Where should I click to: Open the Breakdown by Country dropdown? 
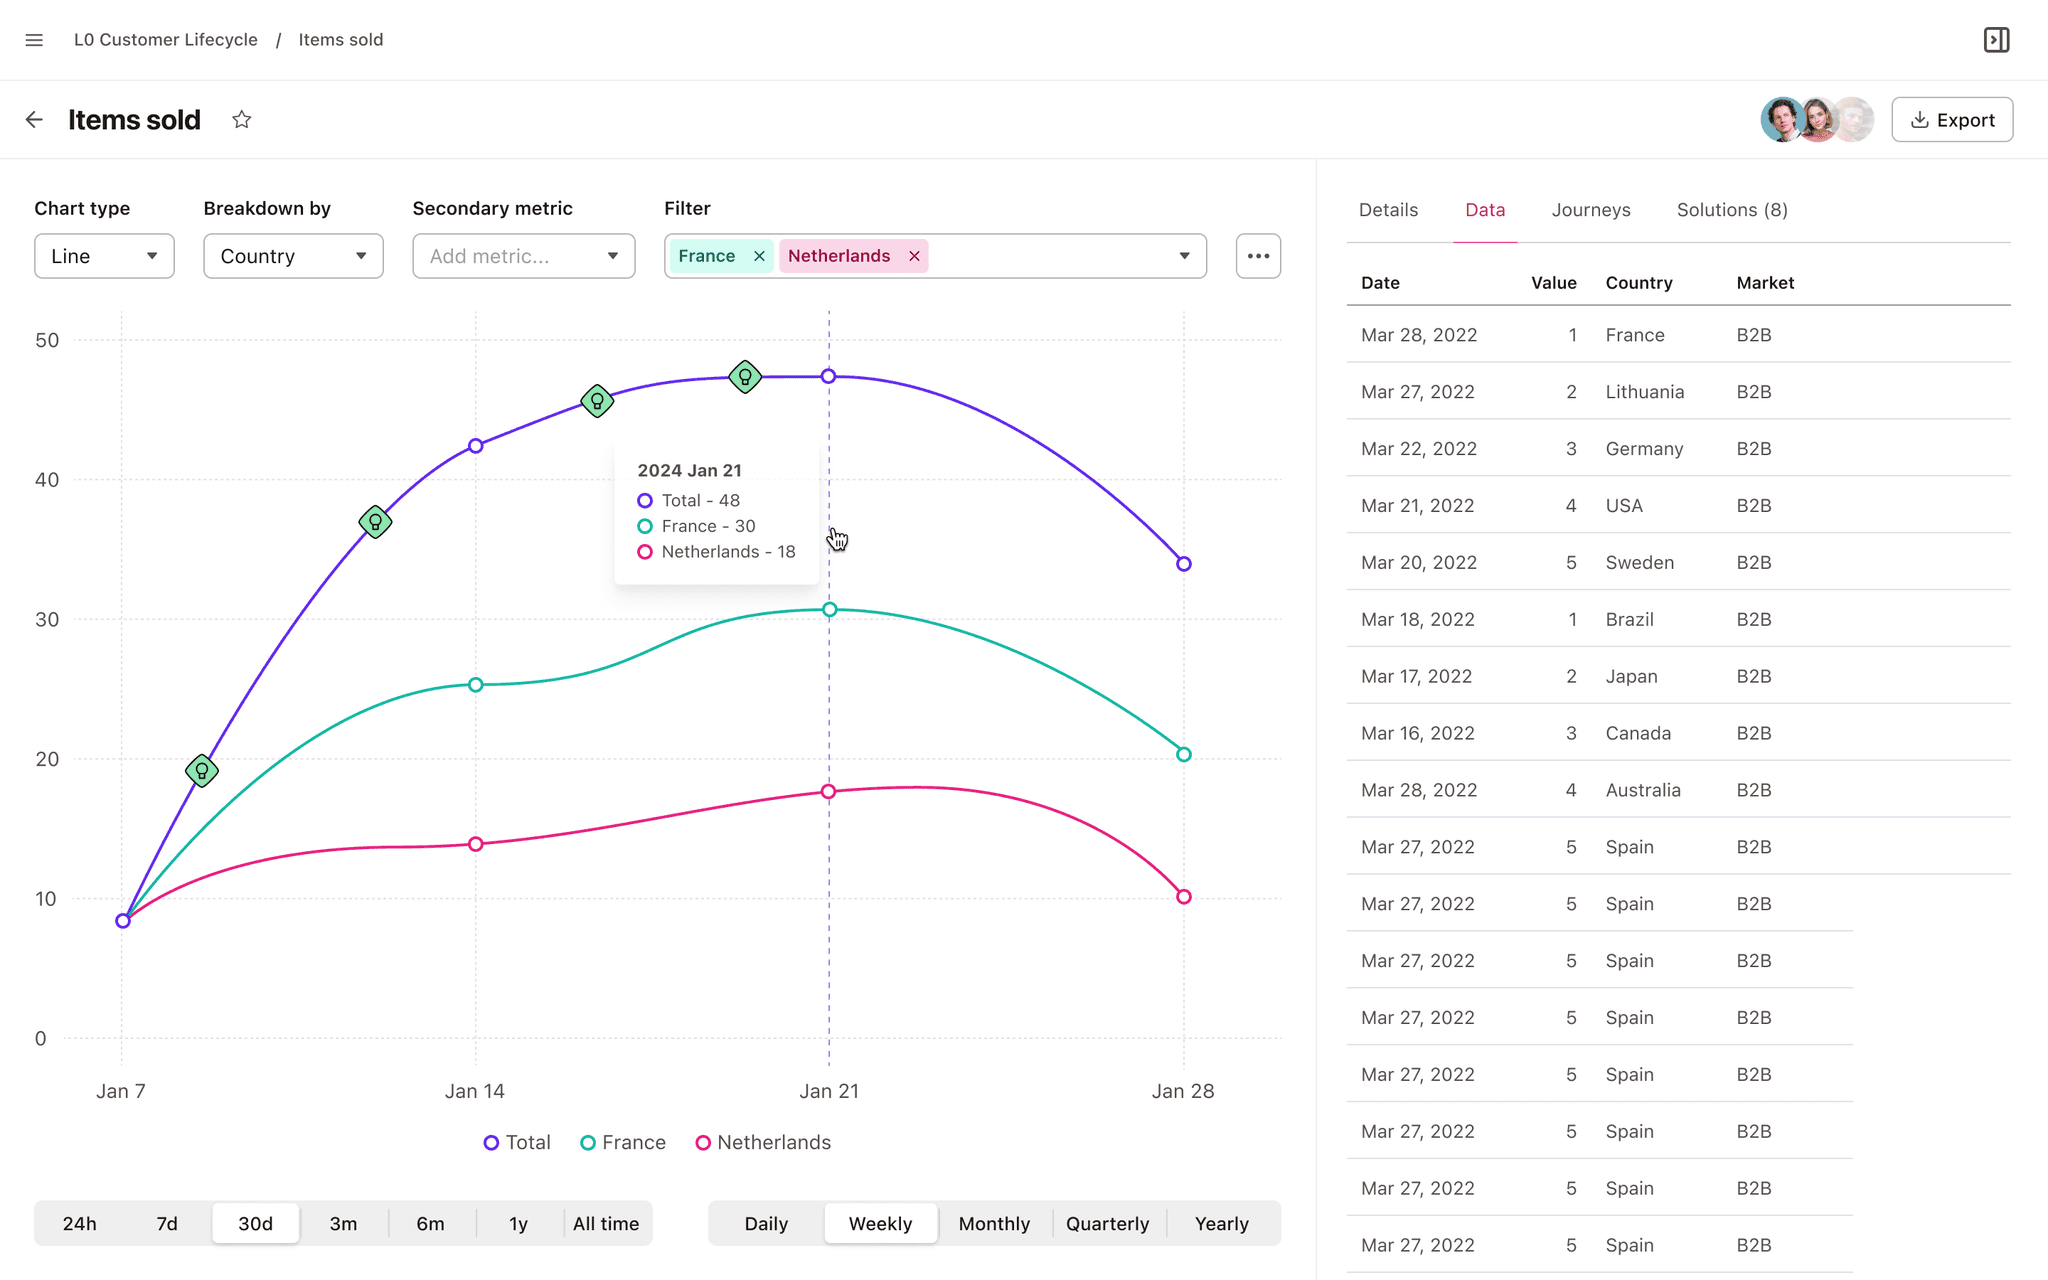point(293,256)
